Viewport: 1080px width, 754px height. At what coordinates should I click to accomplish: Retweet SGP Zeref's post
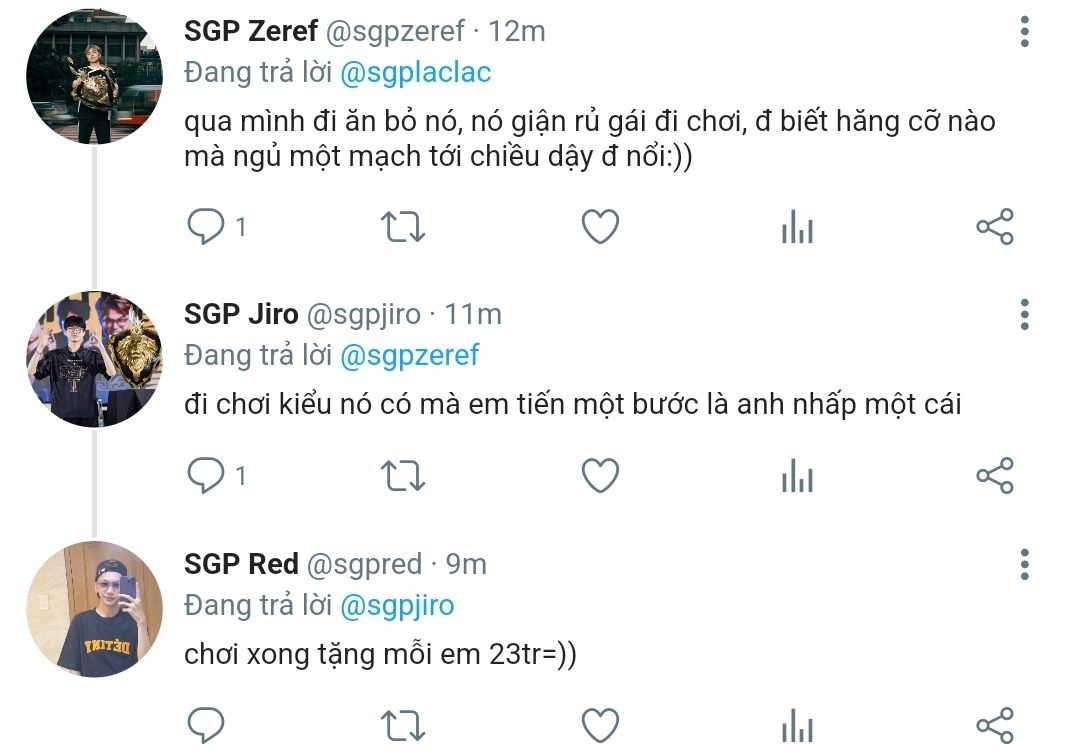(x=403, y=227)
